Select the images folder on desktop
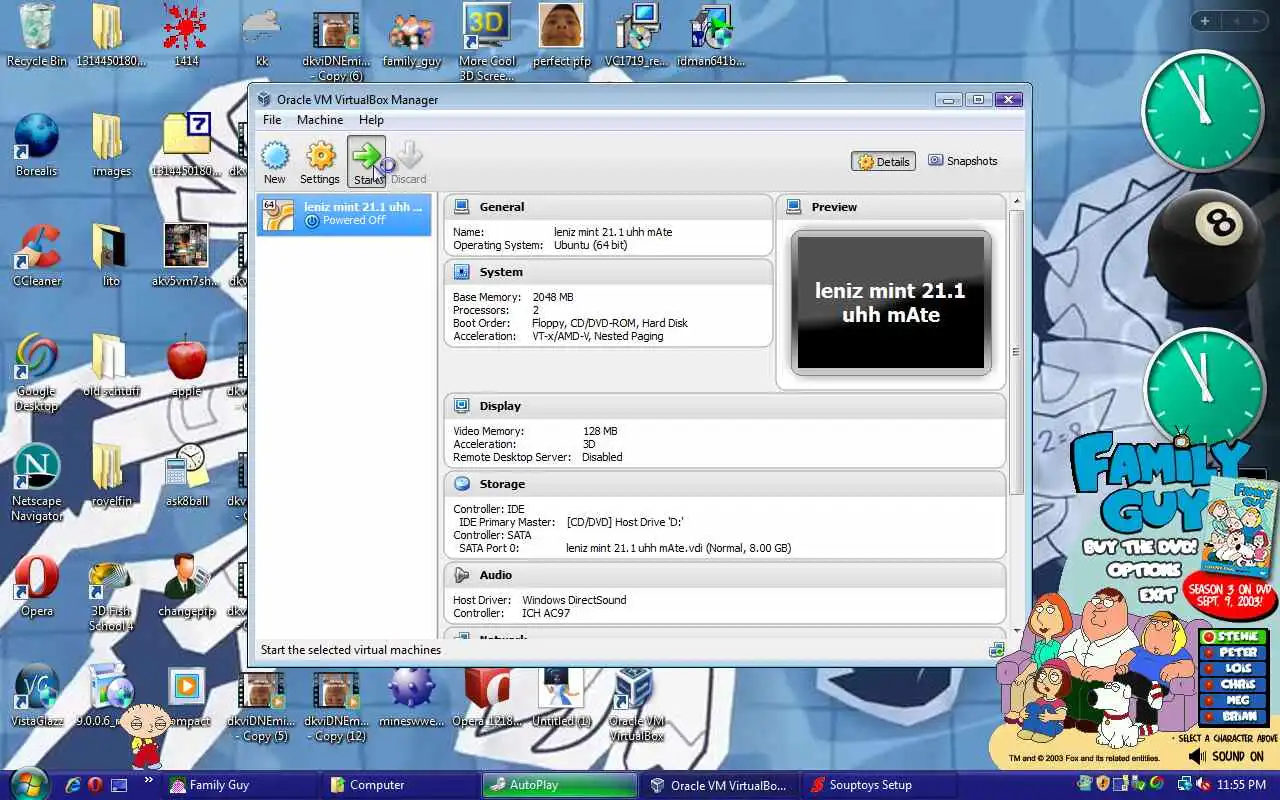 tap(111, 146)
